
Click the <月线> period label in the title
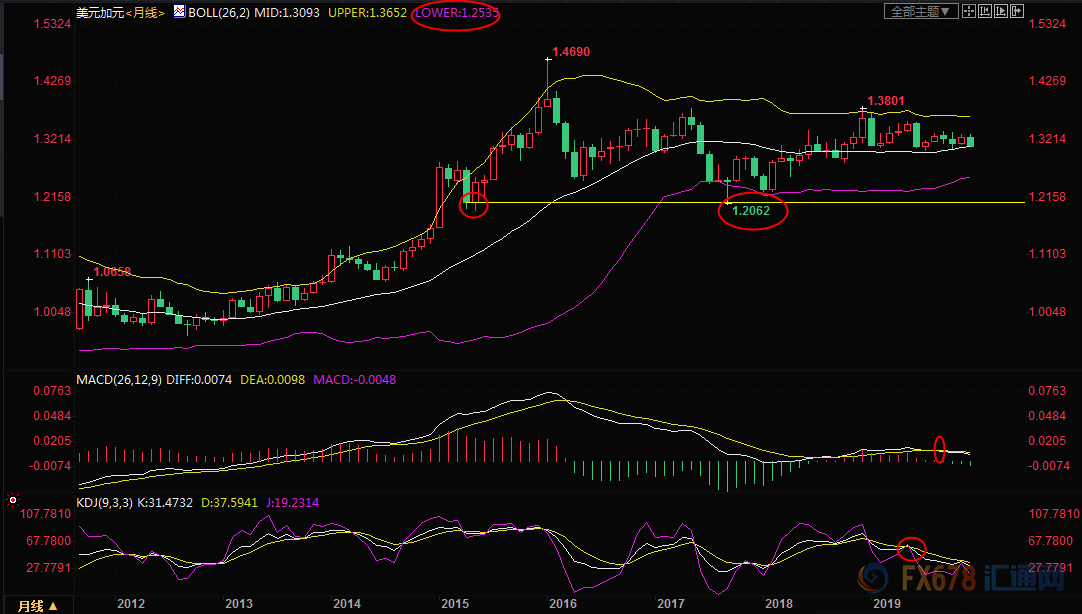(143, 13)
